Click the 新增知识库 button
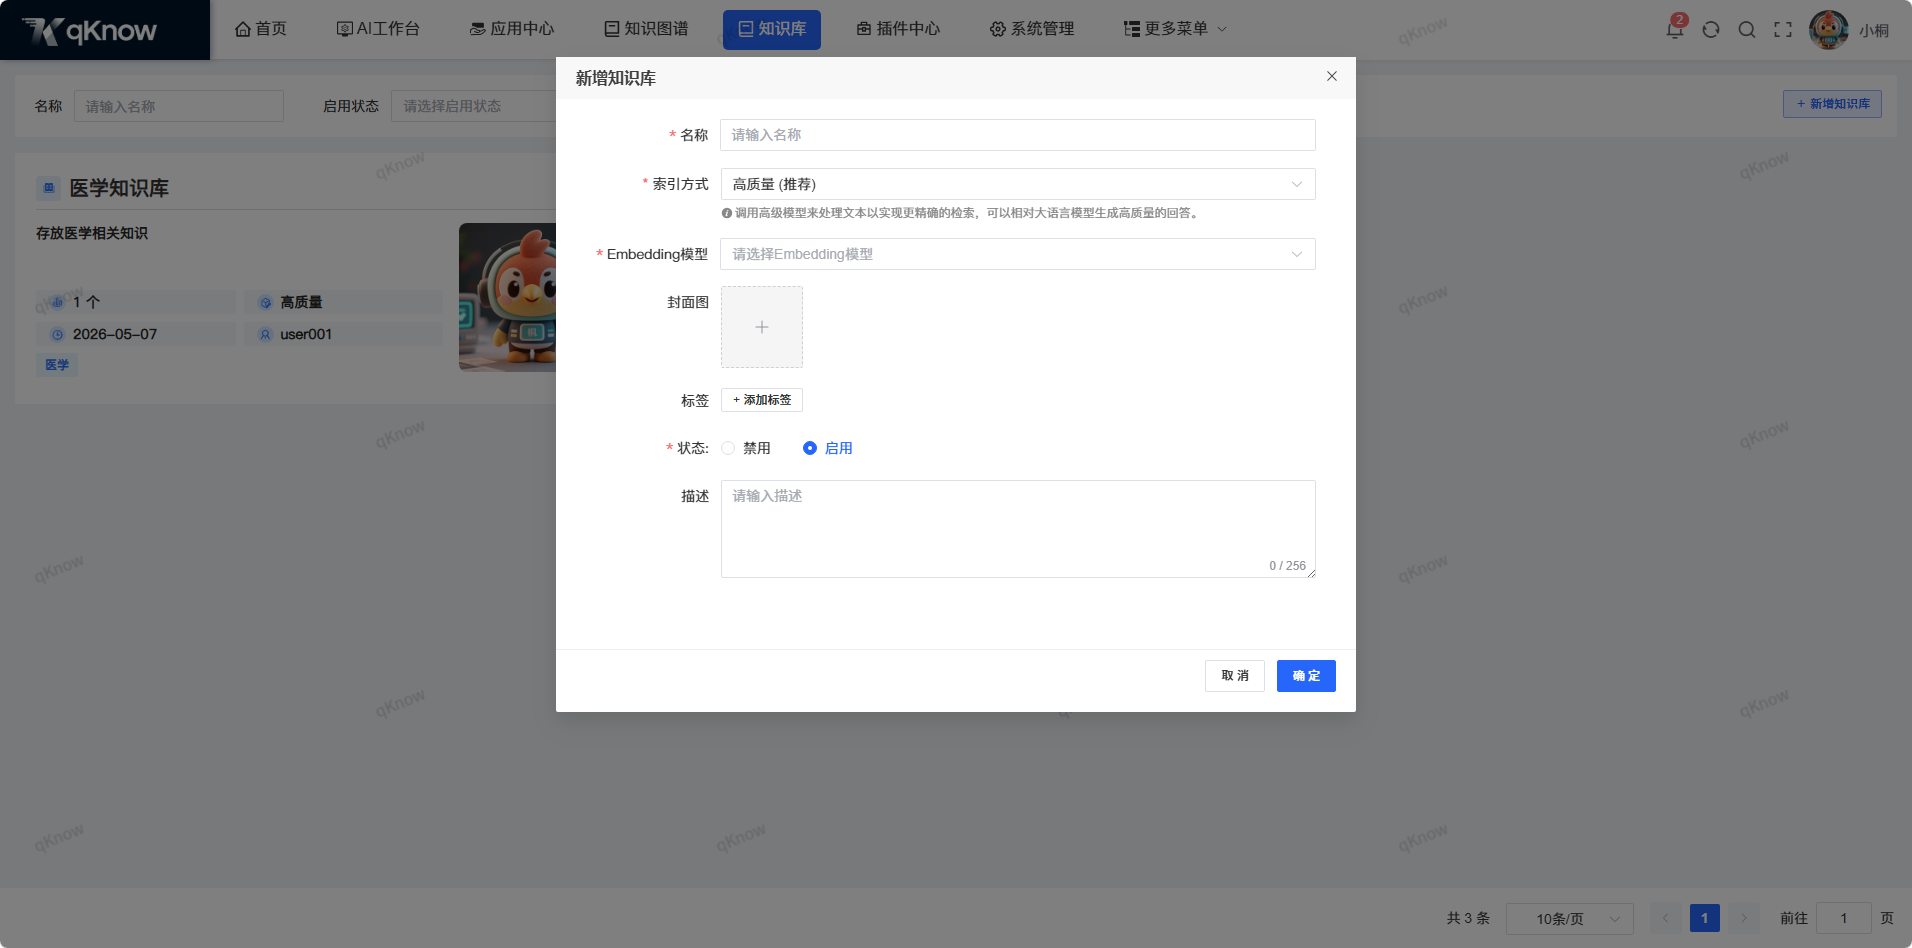1912x948 pixels. (x=1832, y=104)
